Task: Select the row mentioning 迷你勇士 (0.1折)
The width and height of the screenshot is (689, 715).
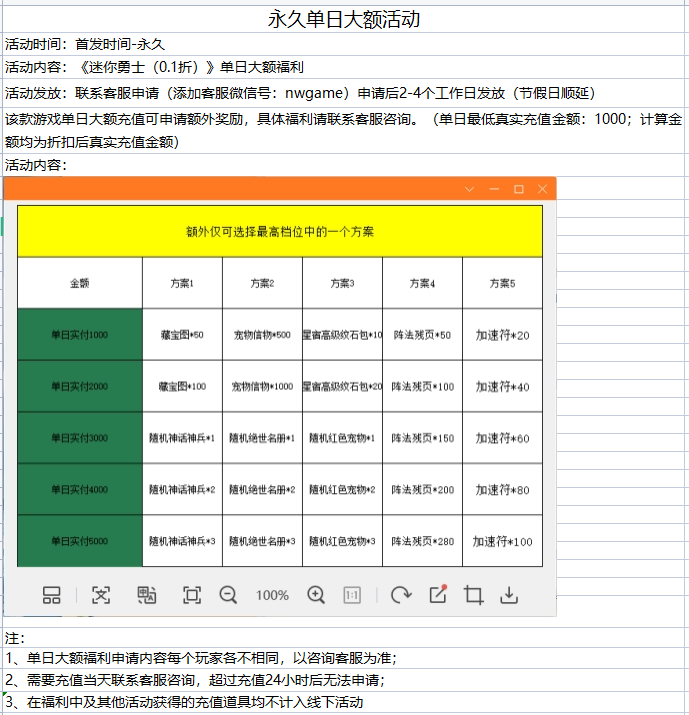Action: pos(344,67)
